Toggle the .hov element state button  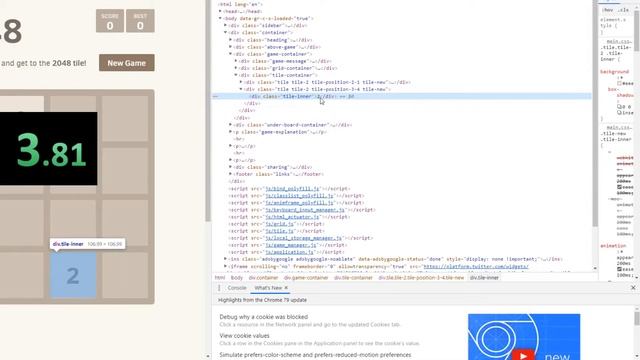pos(608,10)
